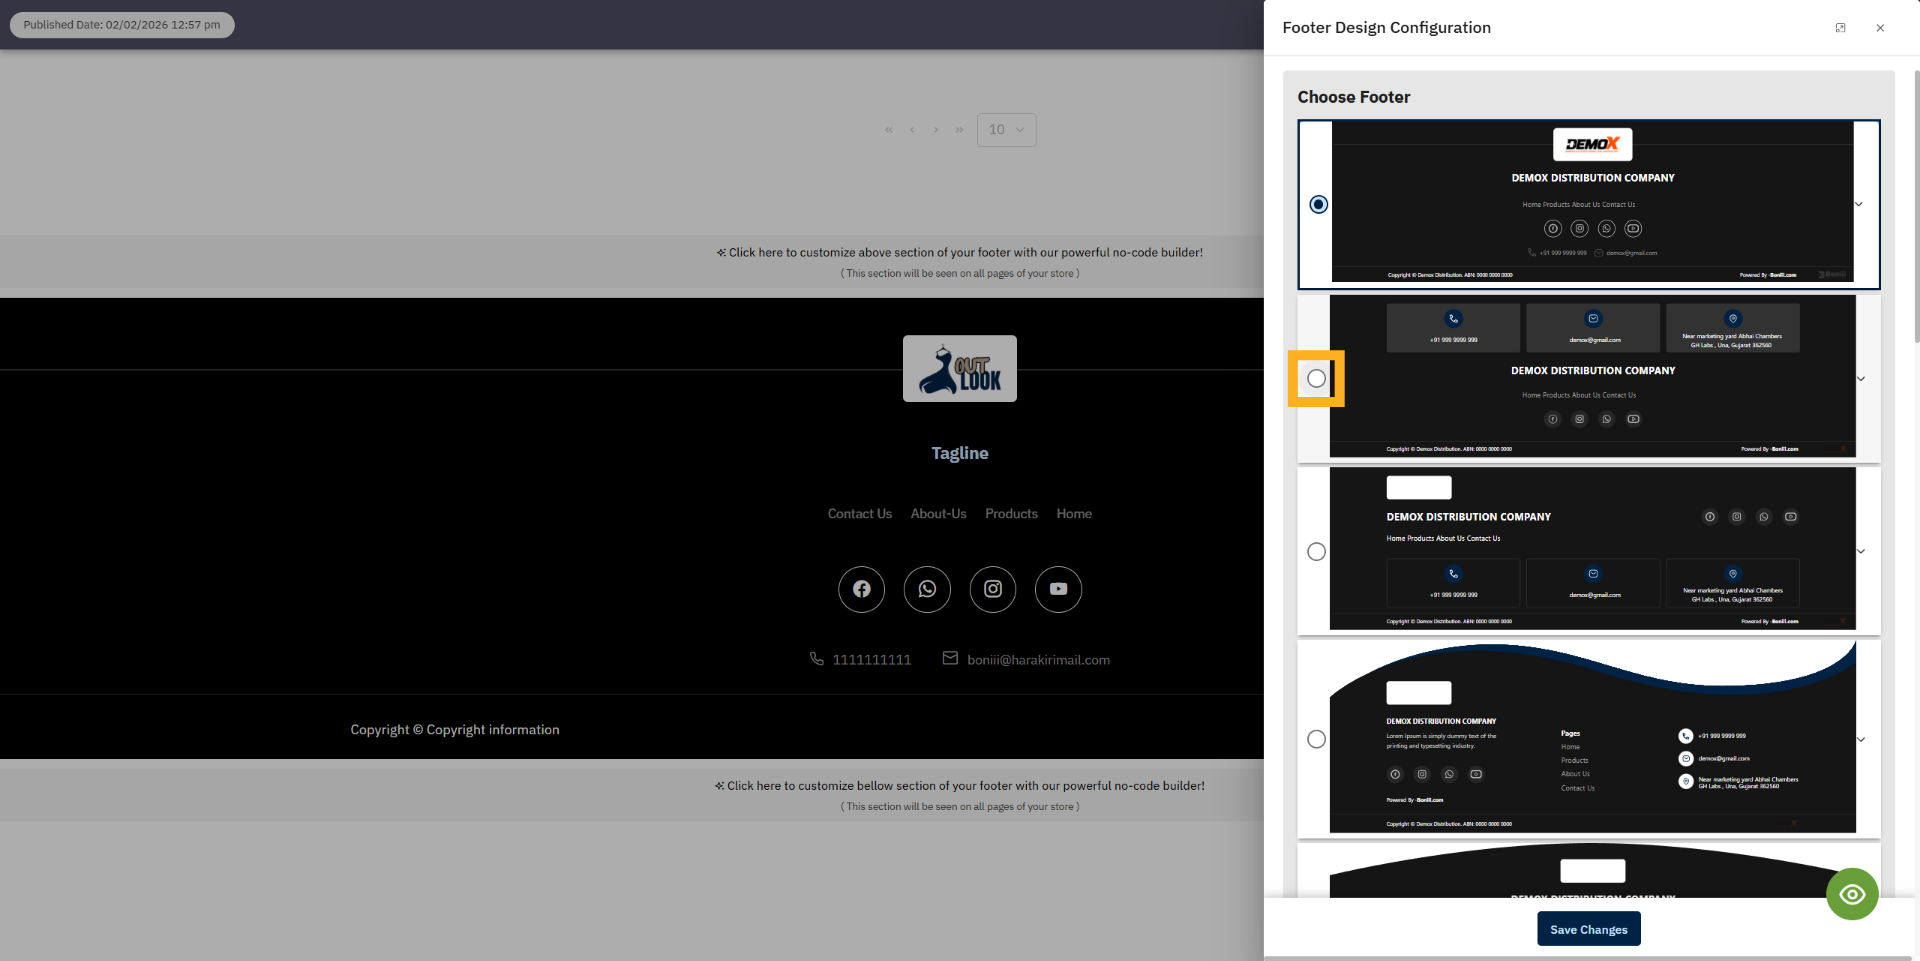Image resolution: width=1920 pixels, height=961 pixels.
Task: Click the popout icon on Footer Design Configuration
Action: pos(1840,27)
